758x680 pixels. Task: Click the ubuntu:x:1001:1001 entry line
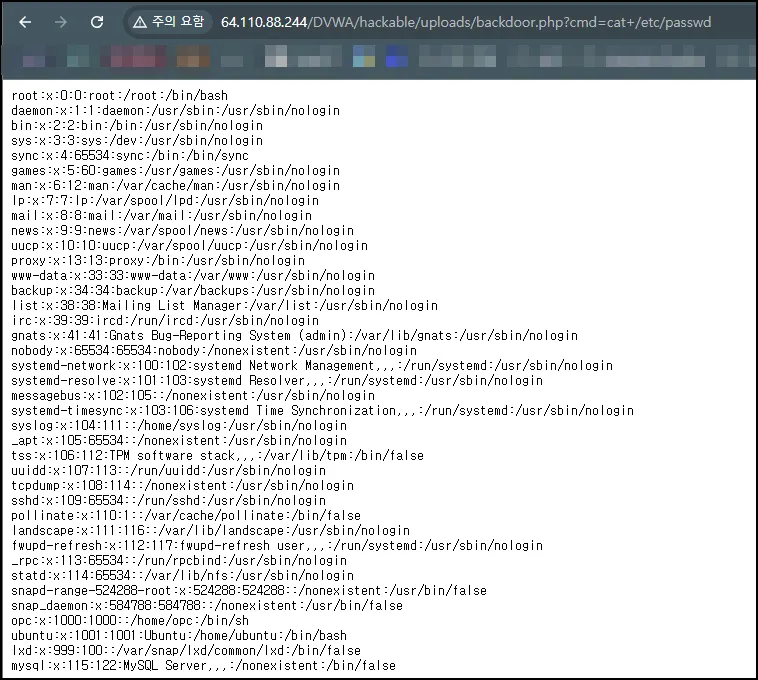pos(179,635)
